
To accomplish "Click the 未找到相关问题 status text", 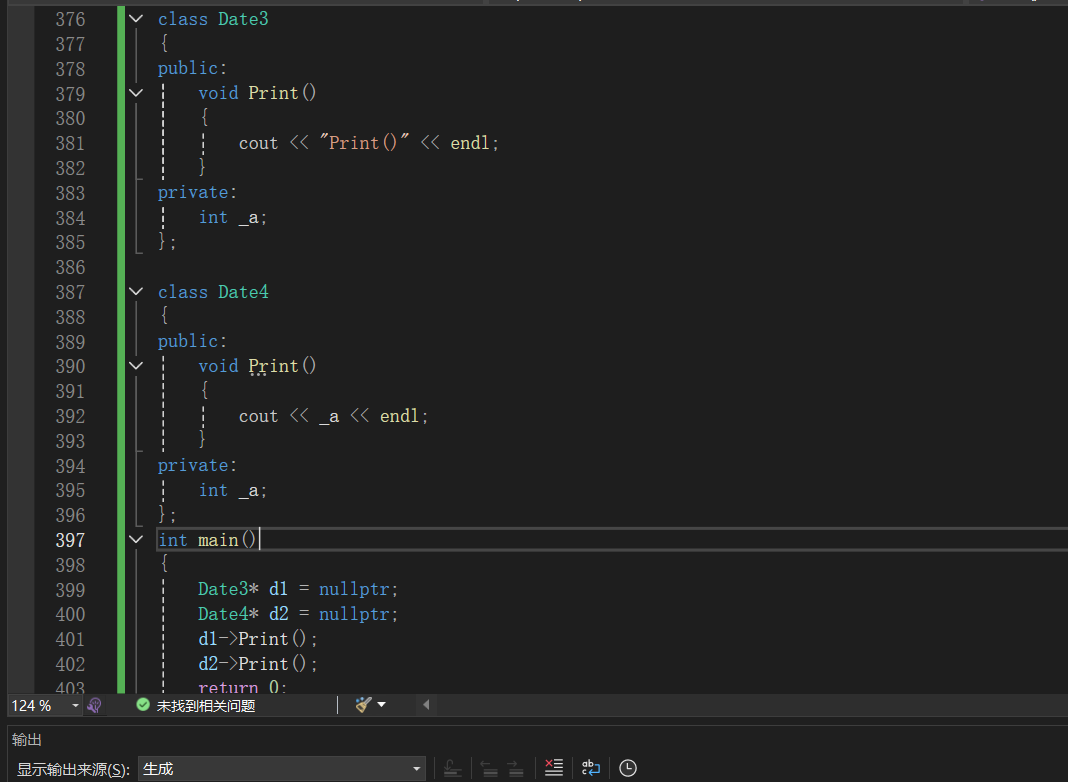I will tap(206, 706).
